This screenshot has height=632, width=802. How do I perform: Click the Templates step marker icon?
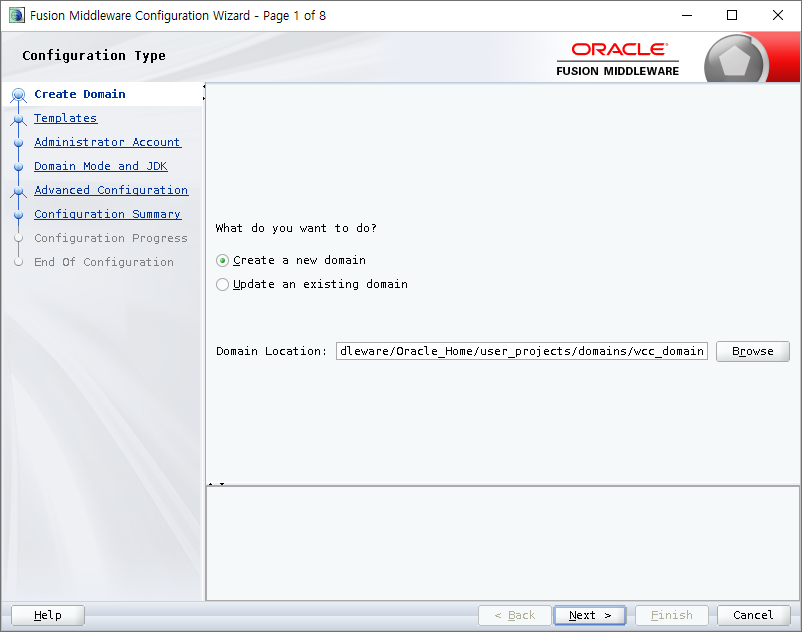tap(18, 119)
